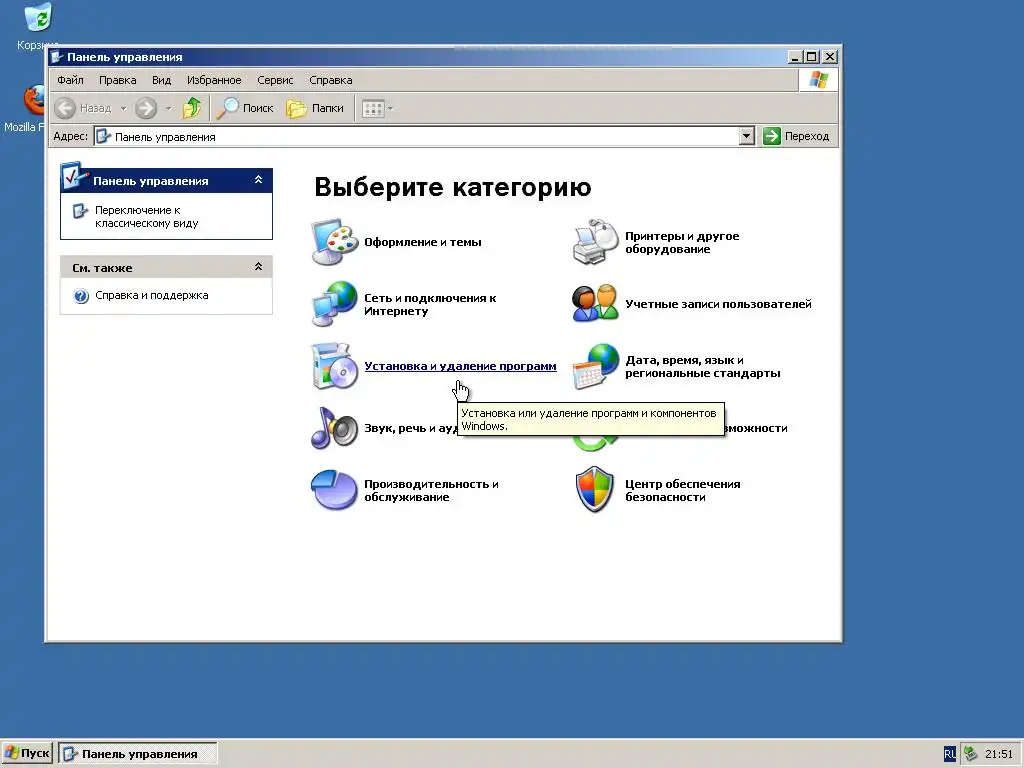Click the RU language indicator in the tray
The height and width of the screenshot is (768, 1024).
[950, 754]
